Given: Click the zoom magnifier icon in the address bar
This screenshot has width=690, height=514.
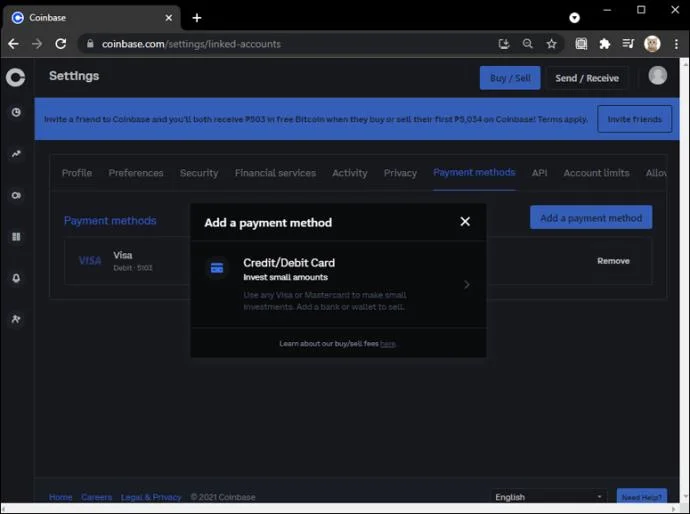Looking at the screenshot, I should click(528, 44).
